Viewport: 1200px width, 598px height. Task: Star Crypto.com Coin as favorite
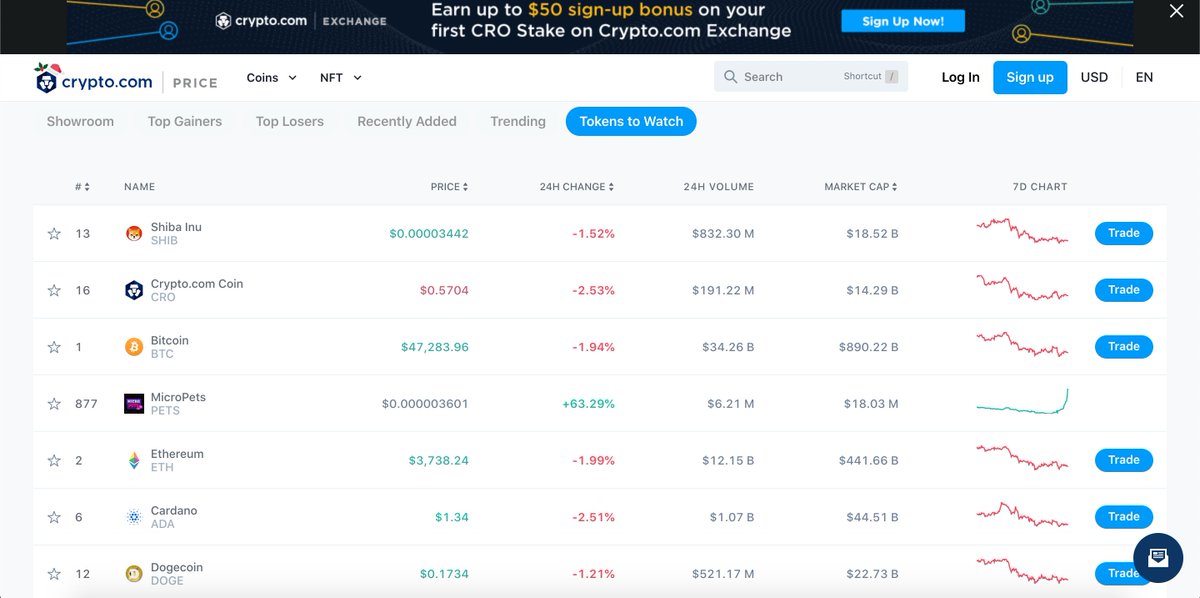[x=54, y=291]
